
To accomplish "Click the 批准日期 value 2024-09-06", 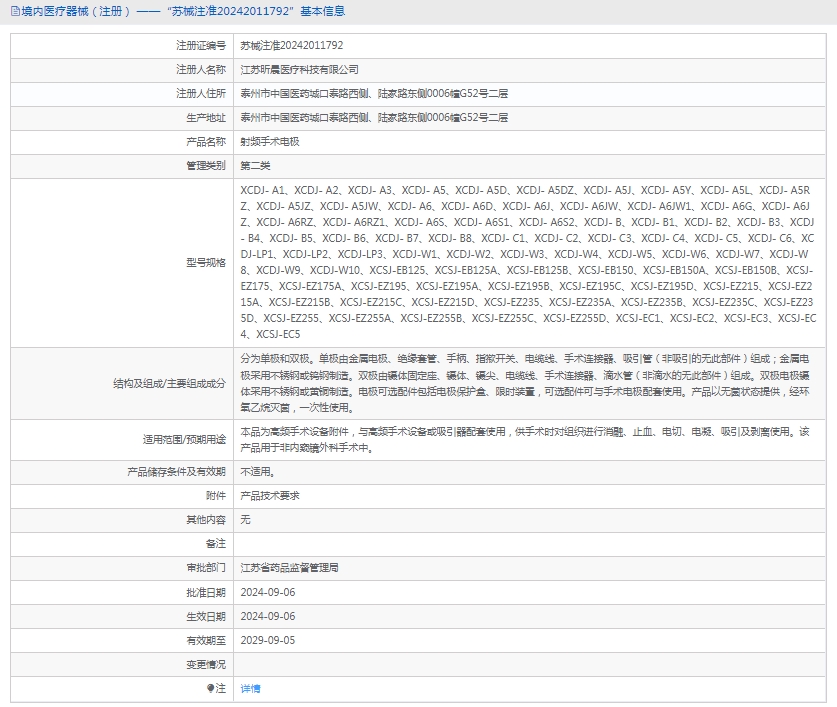I will (x=268, y=592).
